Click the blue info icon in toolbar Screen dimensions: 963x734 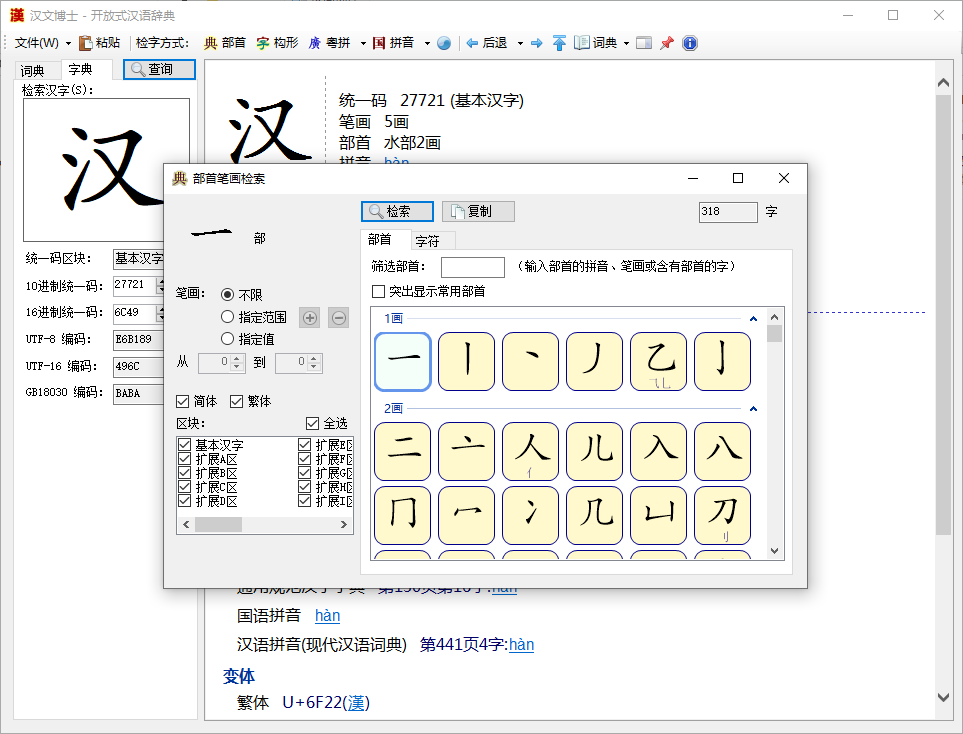689,43
